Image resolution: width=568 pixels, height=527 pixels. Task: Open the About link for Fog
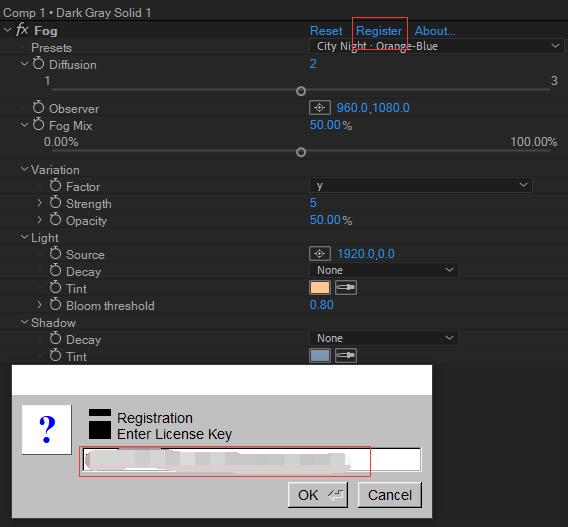click(435, 31)
